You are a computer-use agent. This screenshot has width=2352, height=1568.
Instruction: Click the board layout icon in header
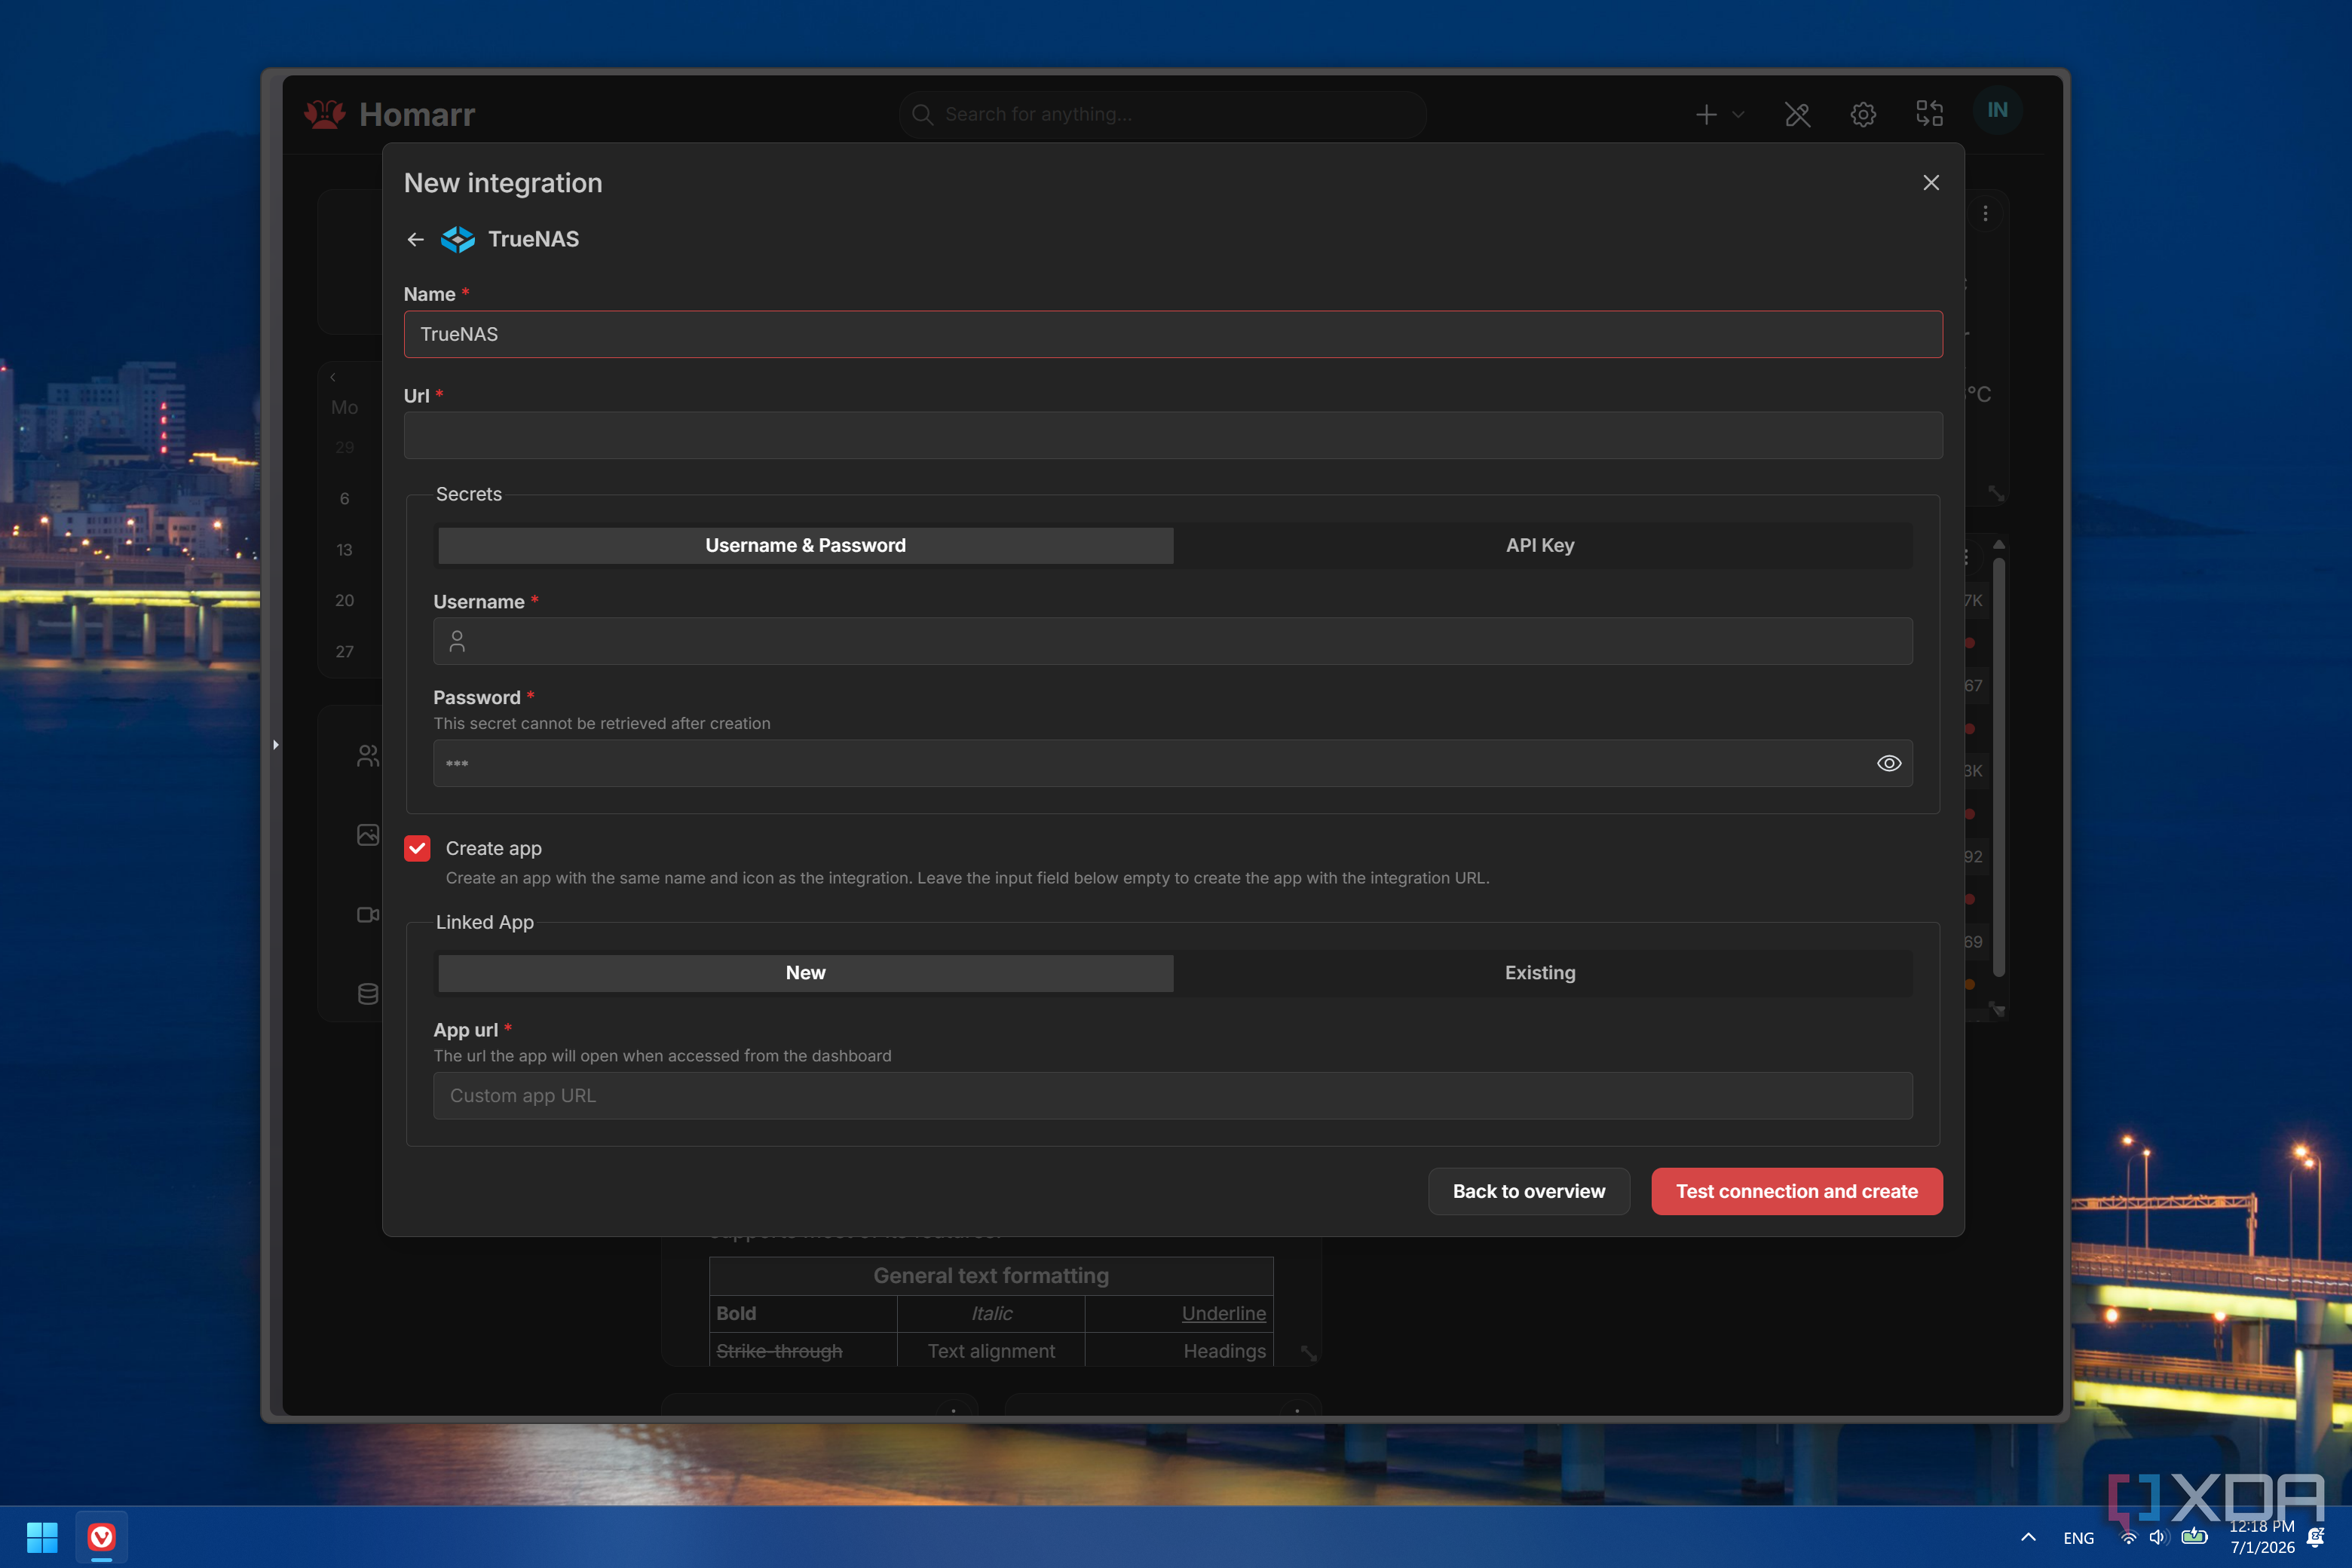coord(1929,114)
